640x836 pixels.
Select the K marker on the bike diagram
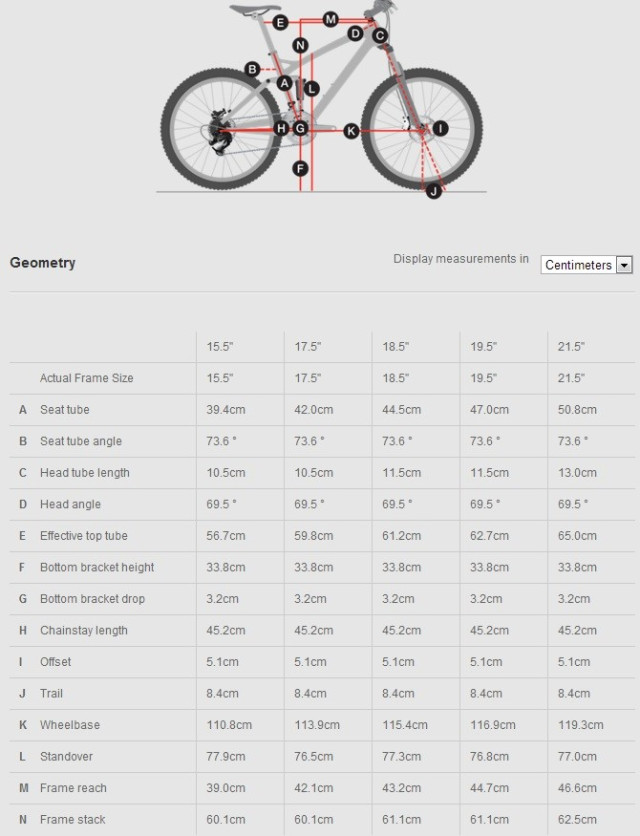pos(351,131)
